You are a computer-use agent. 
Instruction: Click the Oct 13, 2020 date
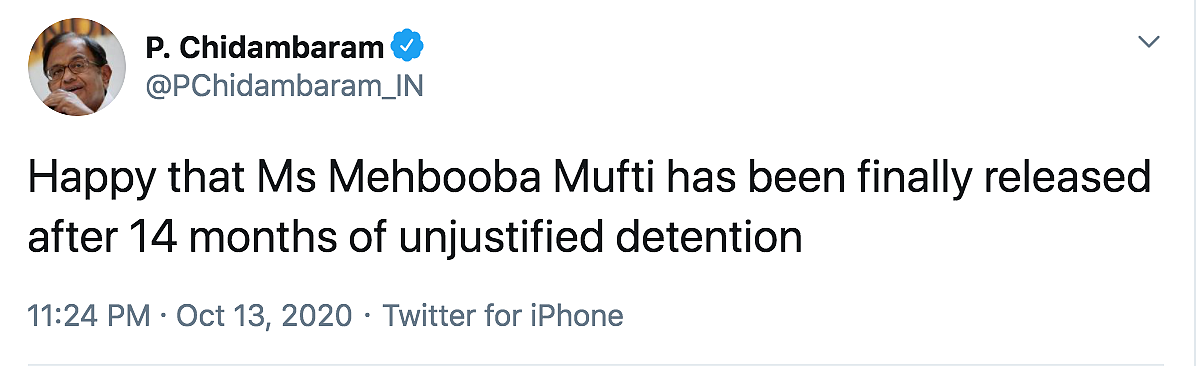click(x=264, y=316)
